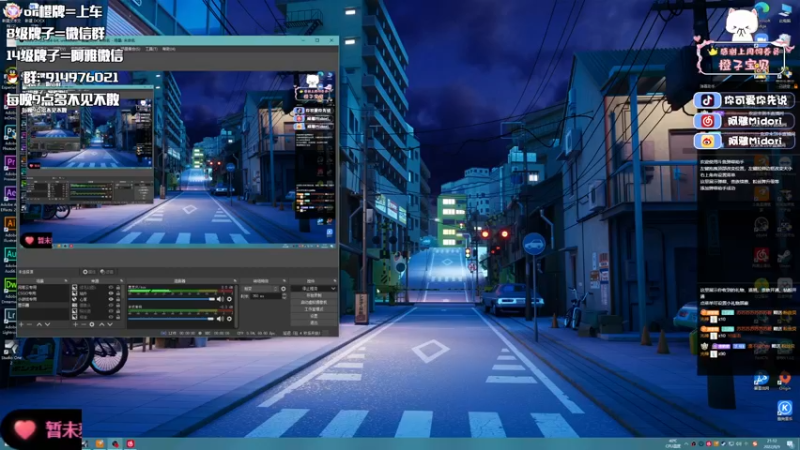Open the scene transition type dropdown
Screen dimensions: 800x450
coord(260,289)
